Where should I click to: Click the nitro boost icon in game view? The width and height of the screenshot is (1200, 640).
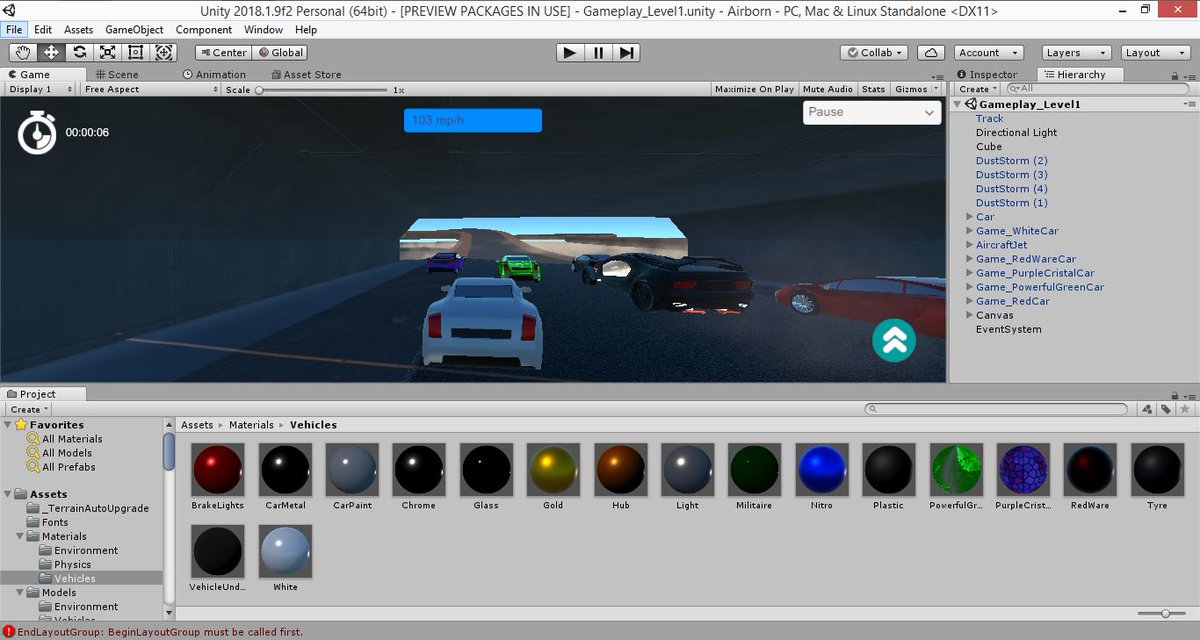[894, 340]
